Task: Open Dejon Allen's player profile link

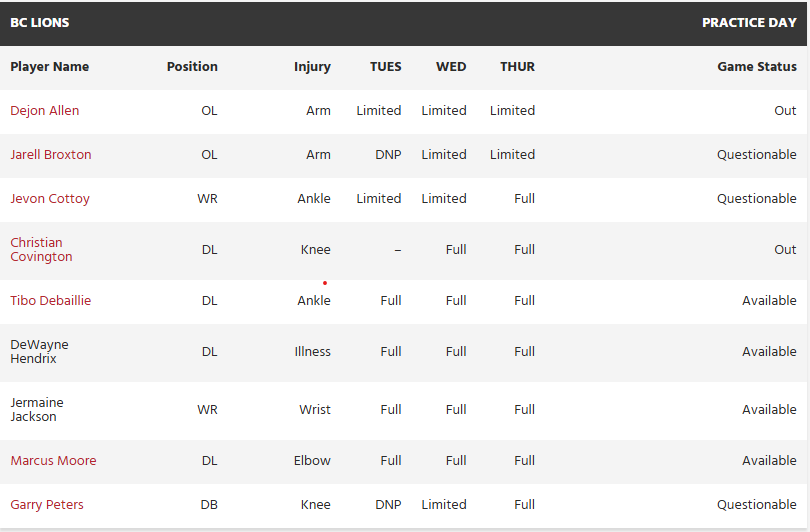Action: click(45, 111)
